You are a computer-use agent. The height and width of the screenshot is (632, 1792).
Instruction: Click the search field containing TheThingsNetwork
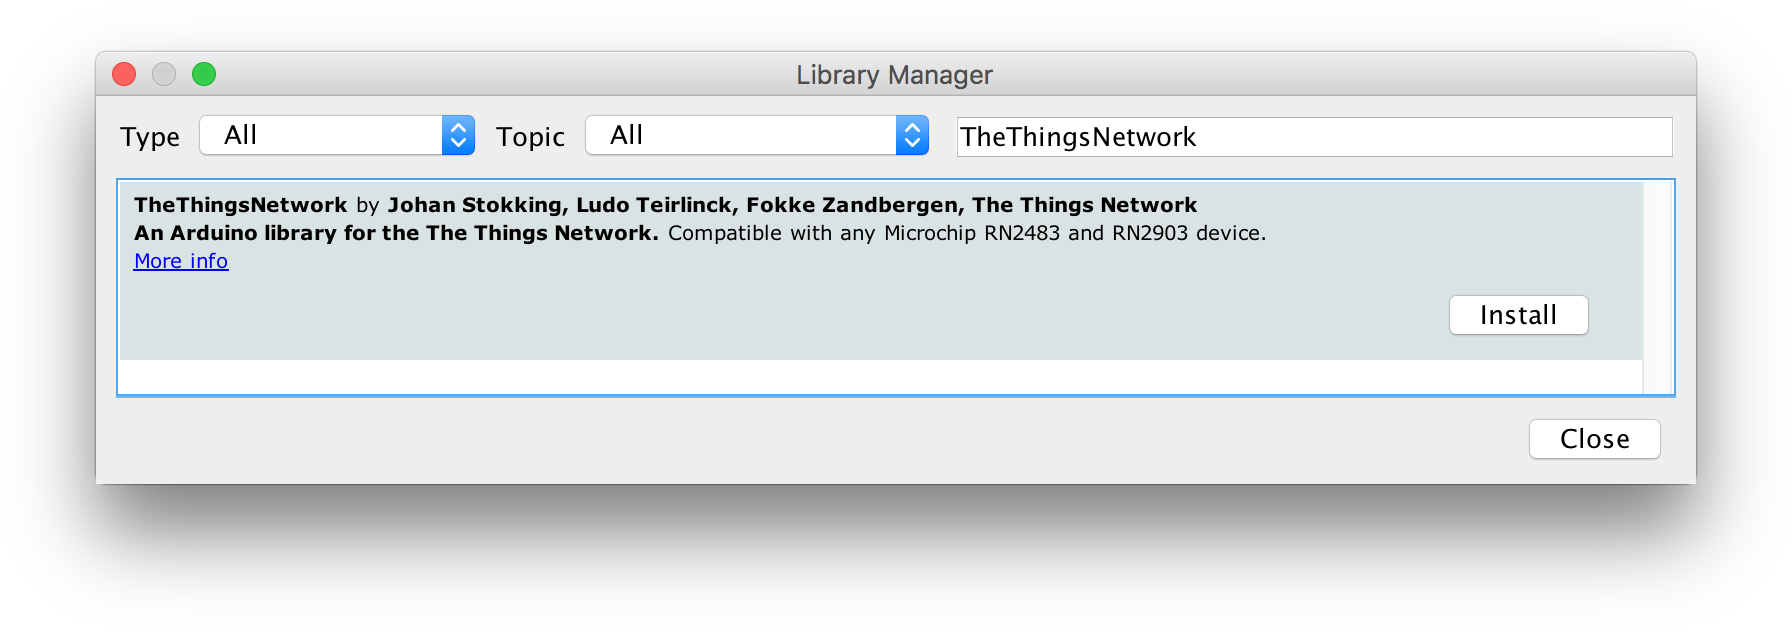click(1315, 137)
